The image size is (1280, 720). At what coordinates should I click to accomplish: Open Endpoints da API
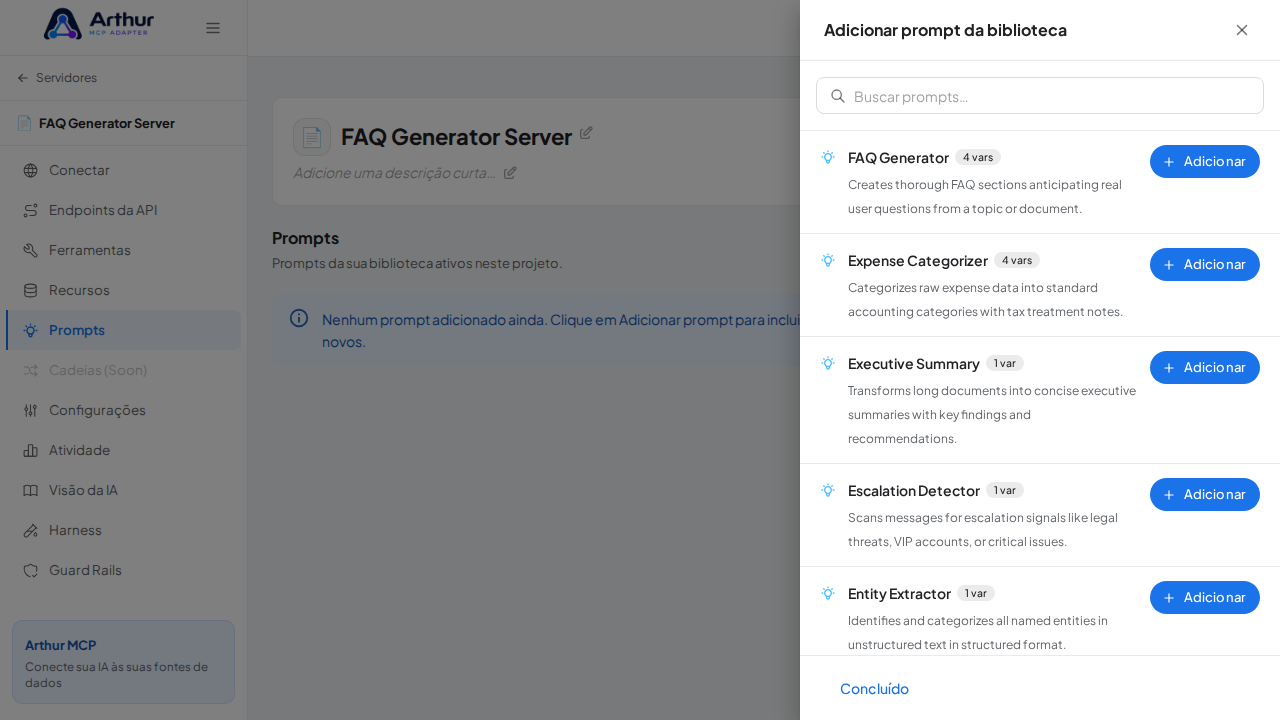(123, 210)
